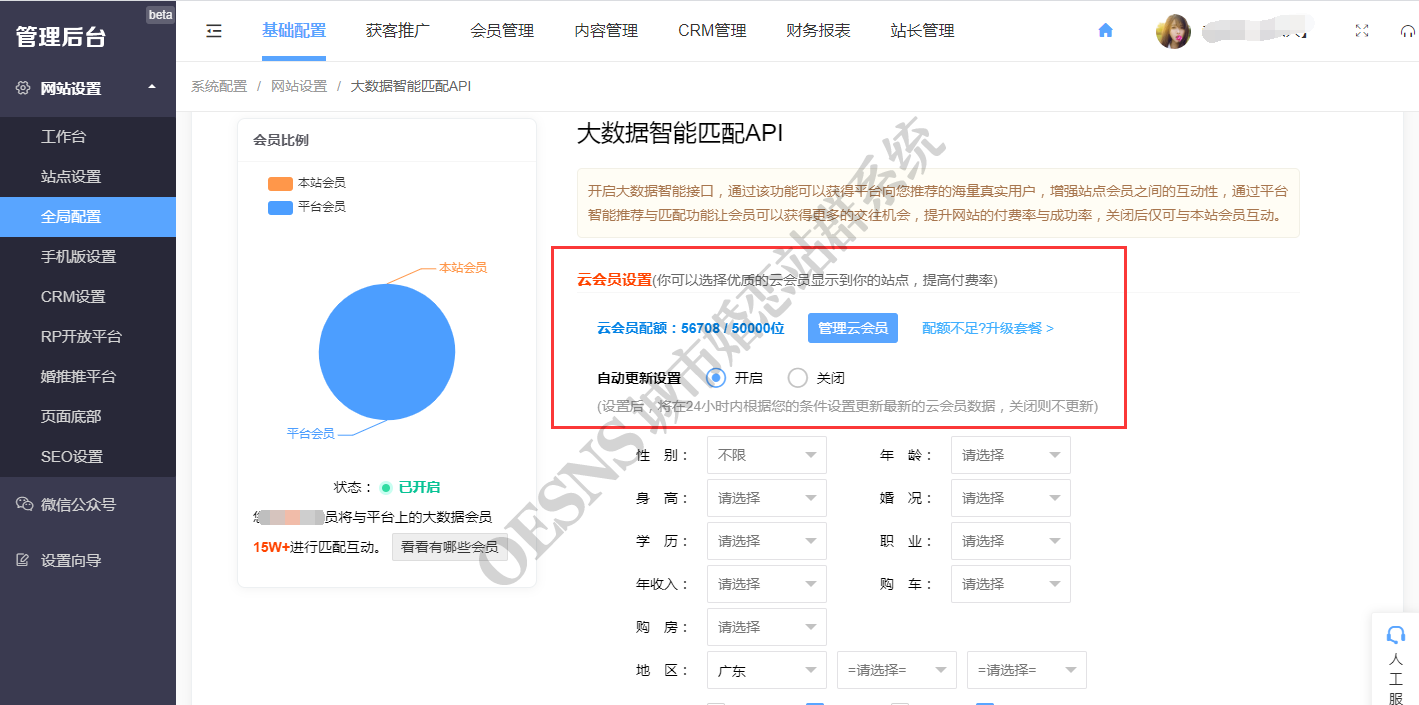Open the 年龄 dropdown
The width and height of the screenshot is (1419, 705).
[x=1011, y=455]
